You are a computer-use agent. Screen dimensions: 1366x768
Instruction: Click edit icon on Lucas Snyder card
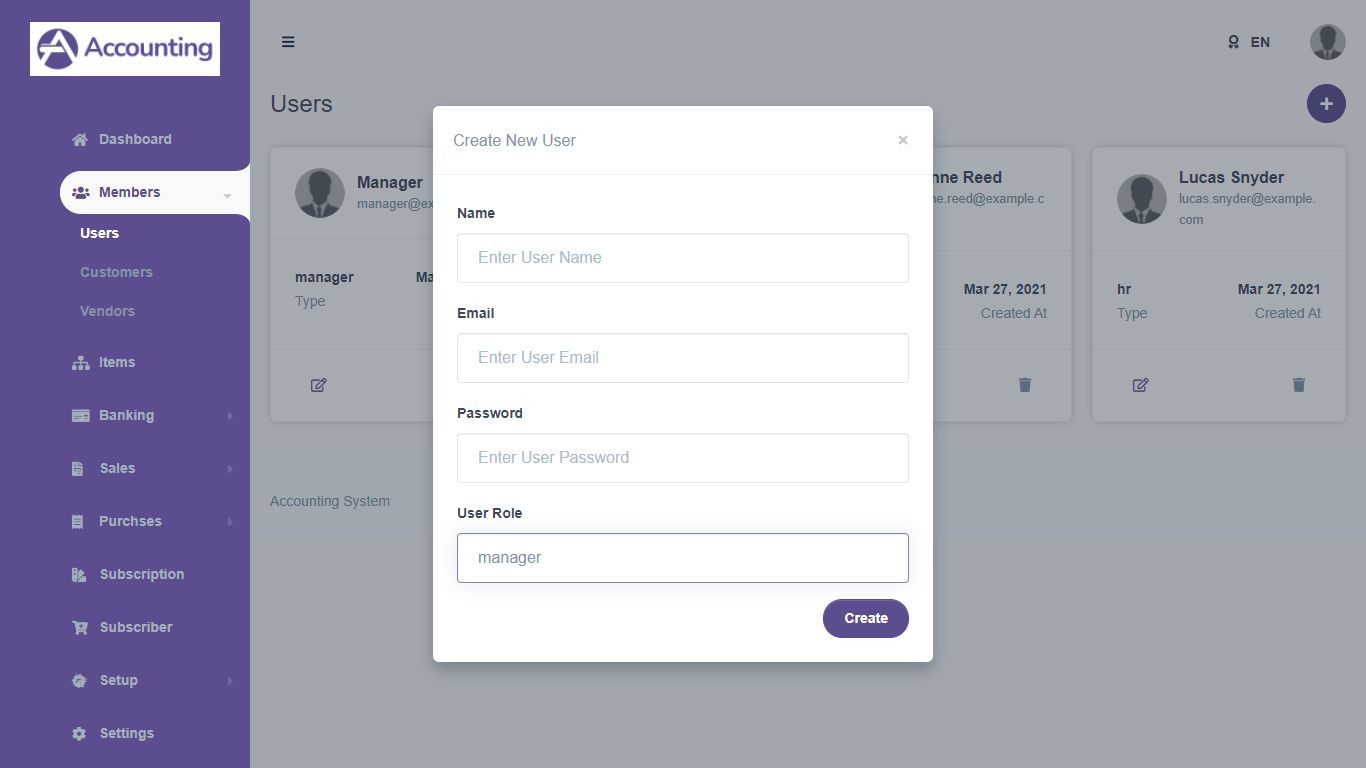click(1140, 385)
